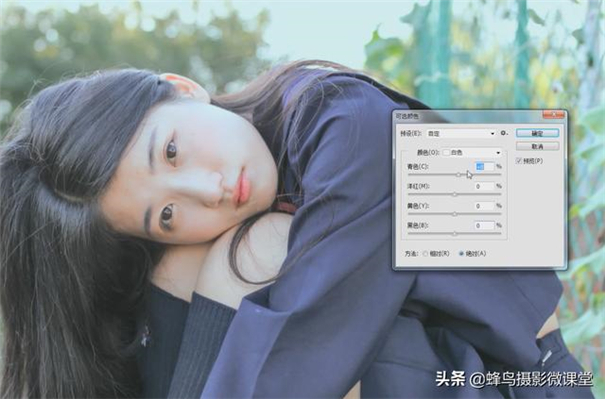605x399 pixels.
Task: Select the Relative (相对) method radio button
Action: click(426, 254)
